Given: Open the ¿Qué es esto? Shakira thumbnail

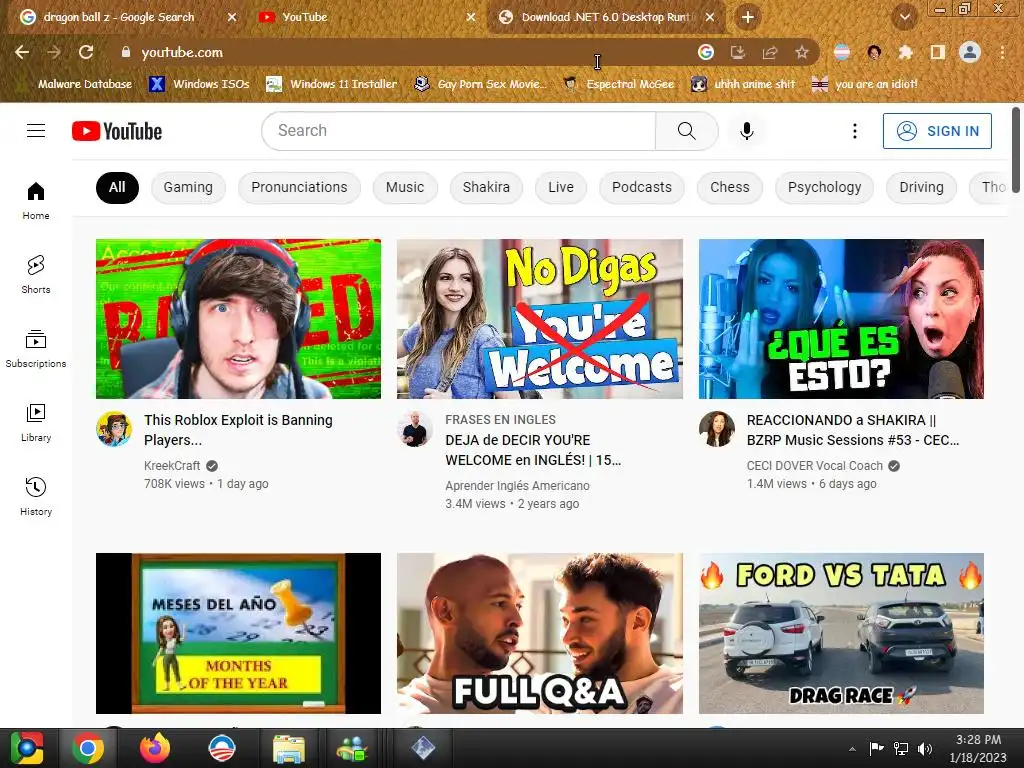Looking at the screenshot, I should (841, 319).
